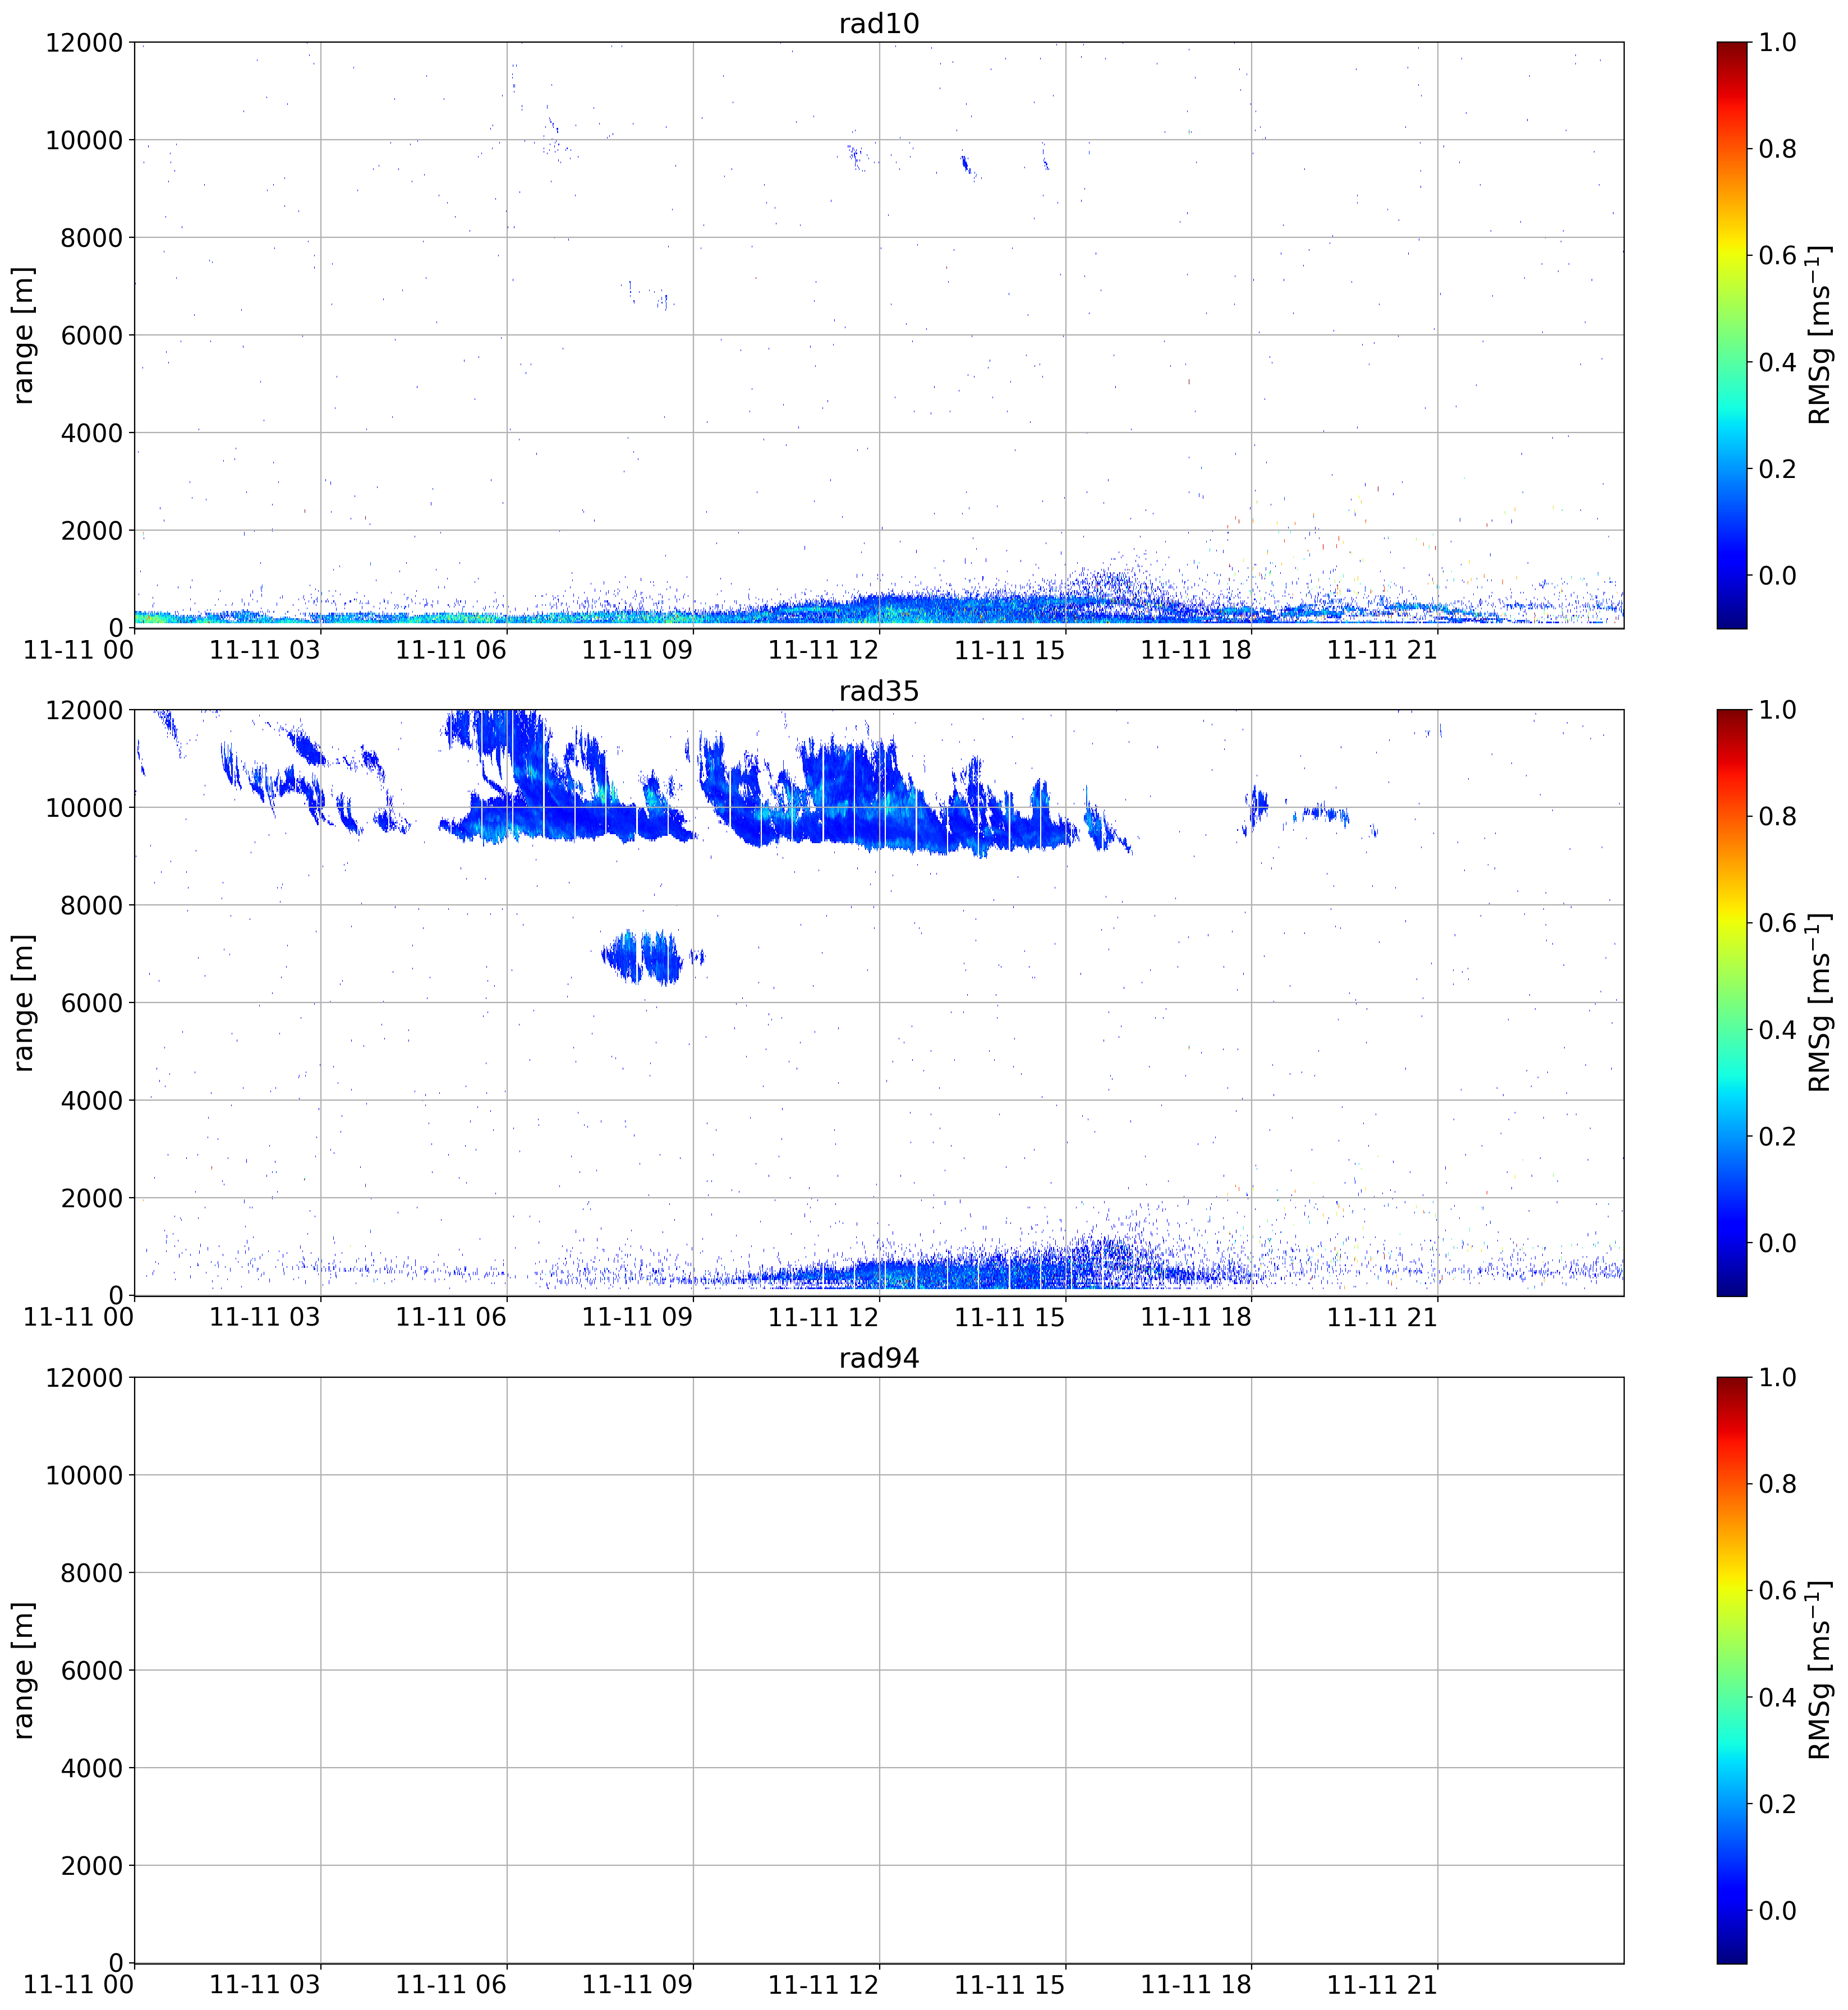Click the 6000 y-tick of rad10 panel
Viewport: 1848px width, 2010px height.
[92, 335]
